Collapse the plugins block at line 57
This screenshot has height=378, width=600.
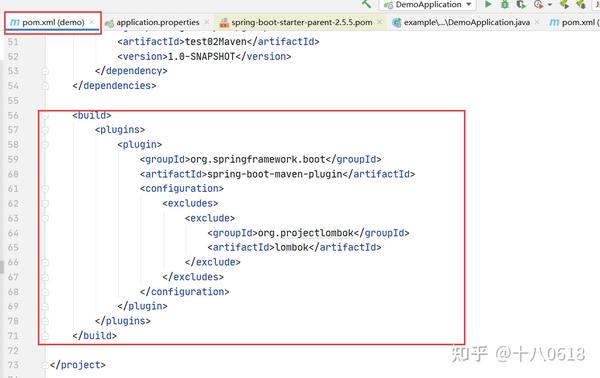click(45, 130)
